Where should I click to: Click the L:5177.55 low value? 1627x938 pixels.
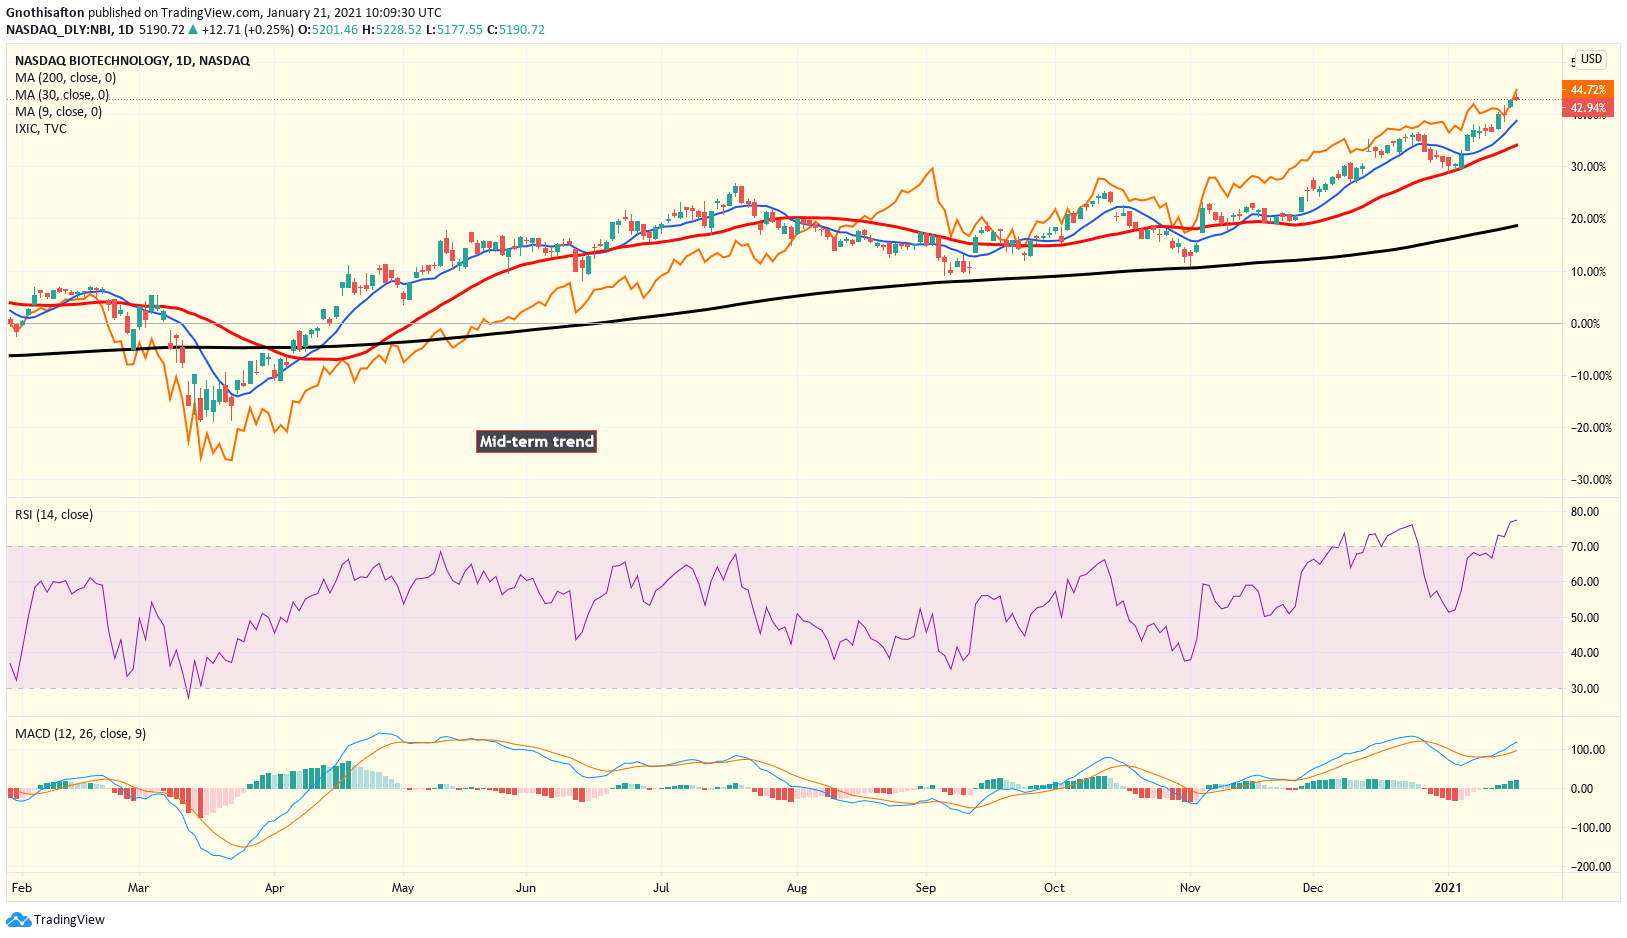point(454,30)
